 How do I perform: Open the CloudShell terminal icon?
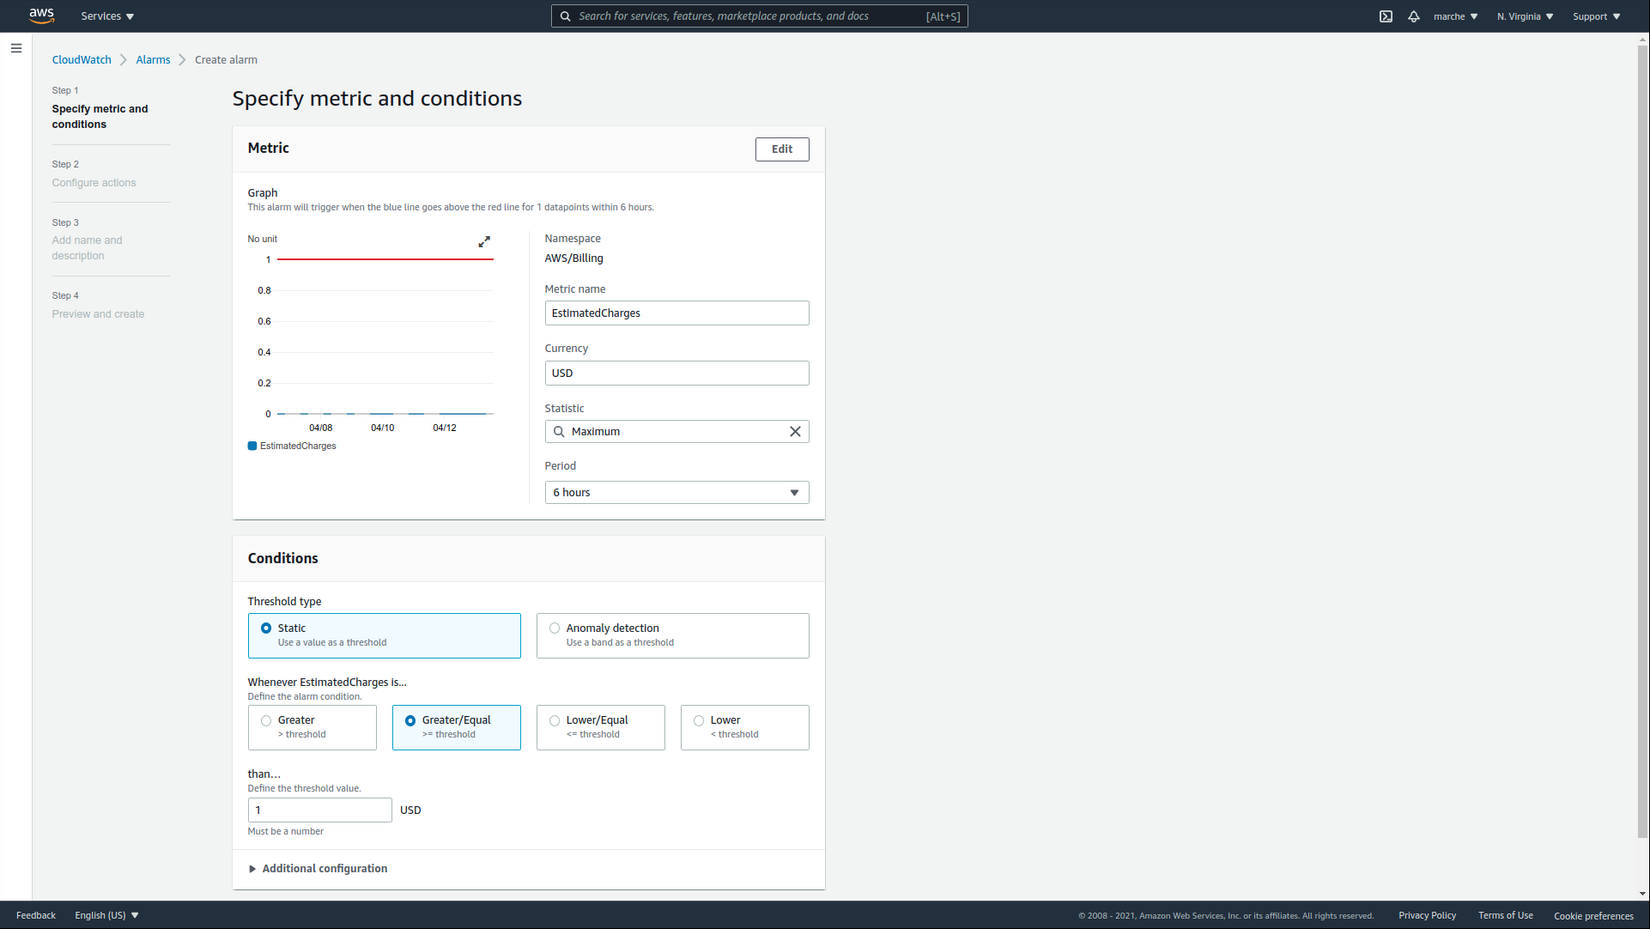(x=1386, y=16)
